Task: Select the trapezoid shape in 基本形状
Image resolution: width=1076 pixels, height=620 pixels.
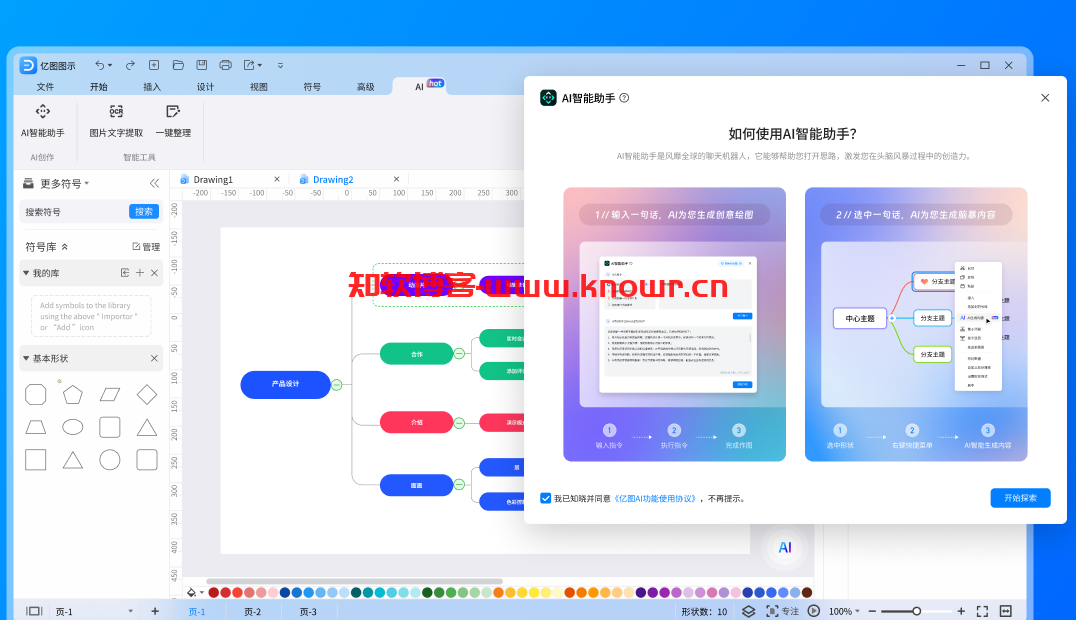Action: pos(36,427)
